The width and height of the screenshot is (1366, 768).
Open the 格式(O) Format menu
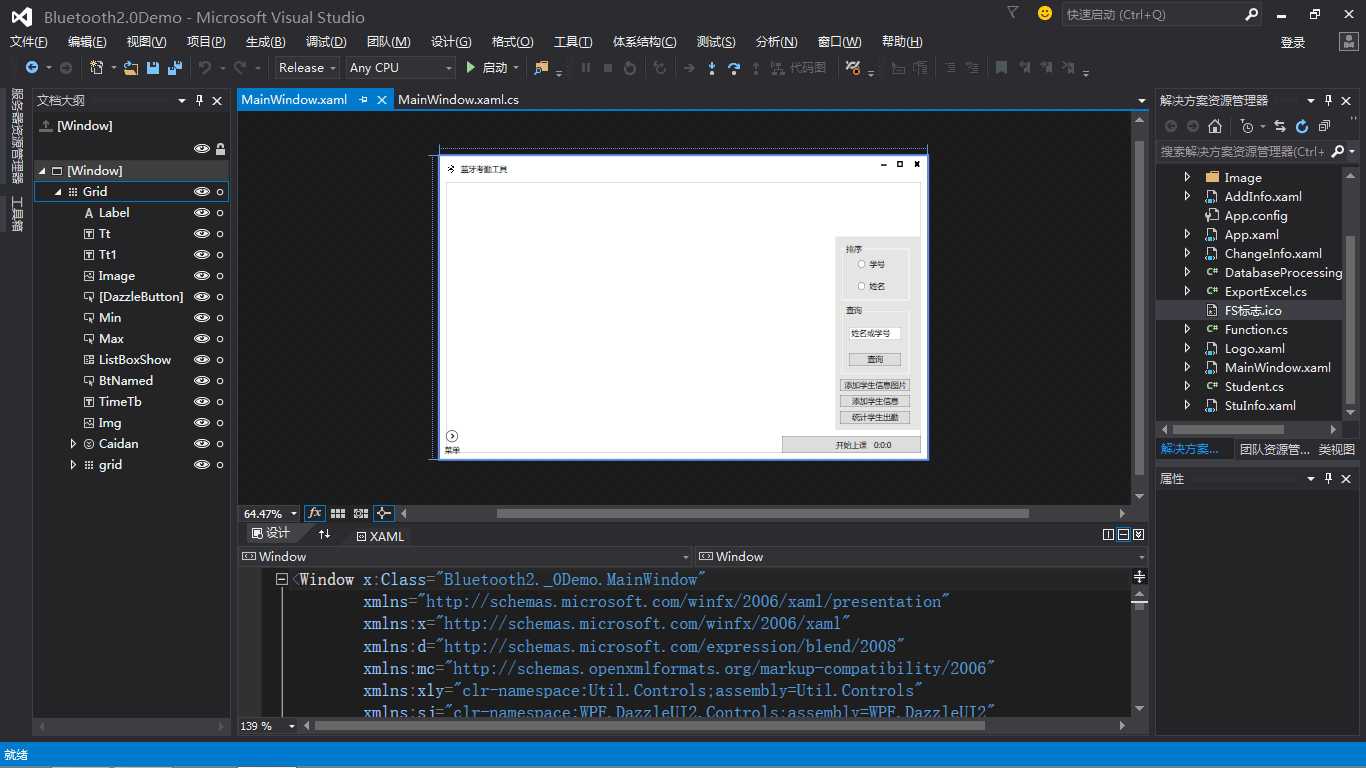(x=512, y=42)
